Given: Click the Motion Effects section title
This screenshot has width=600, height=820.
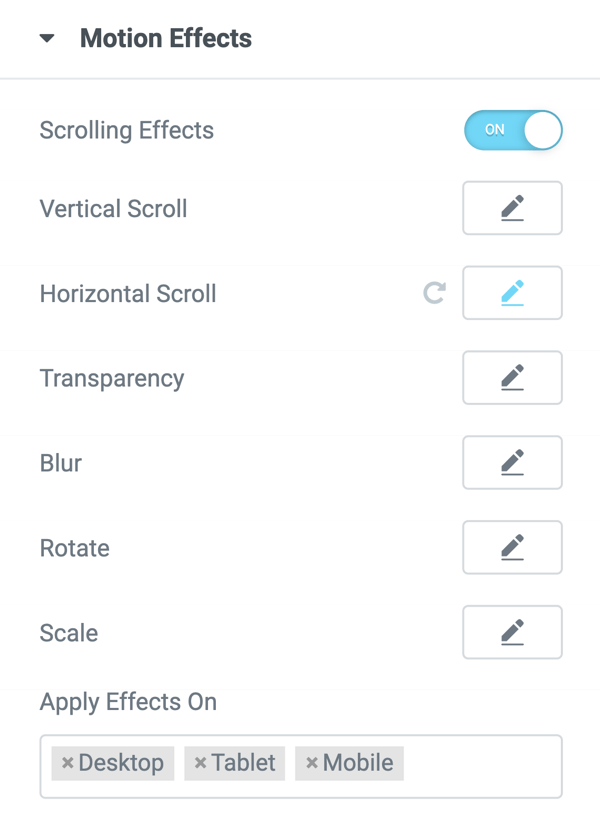Looking at the screenshot, I should [166, 39].
